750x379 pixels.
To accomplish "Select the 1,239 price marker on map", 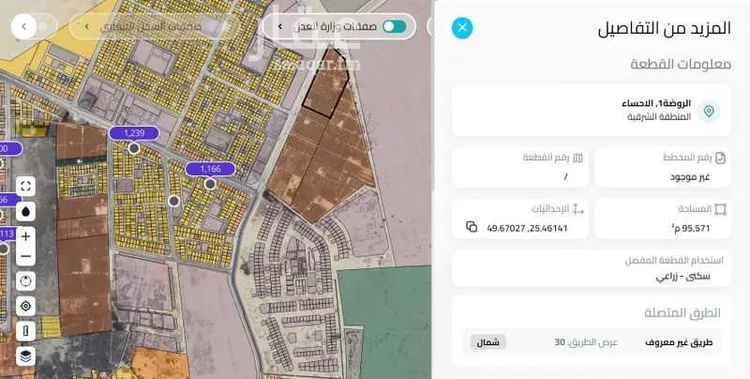I will point(134,134).
